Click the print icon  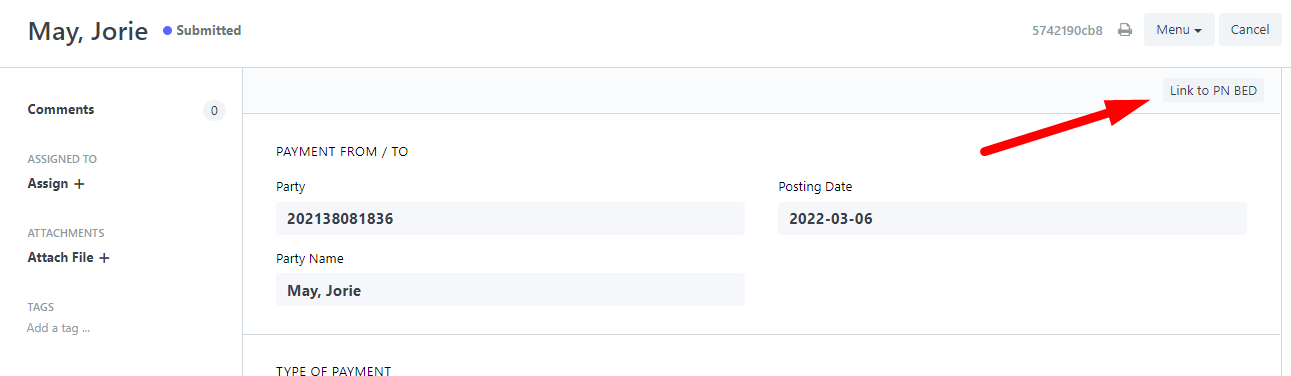[1125, 30]
